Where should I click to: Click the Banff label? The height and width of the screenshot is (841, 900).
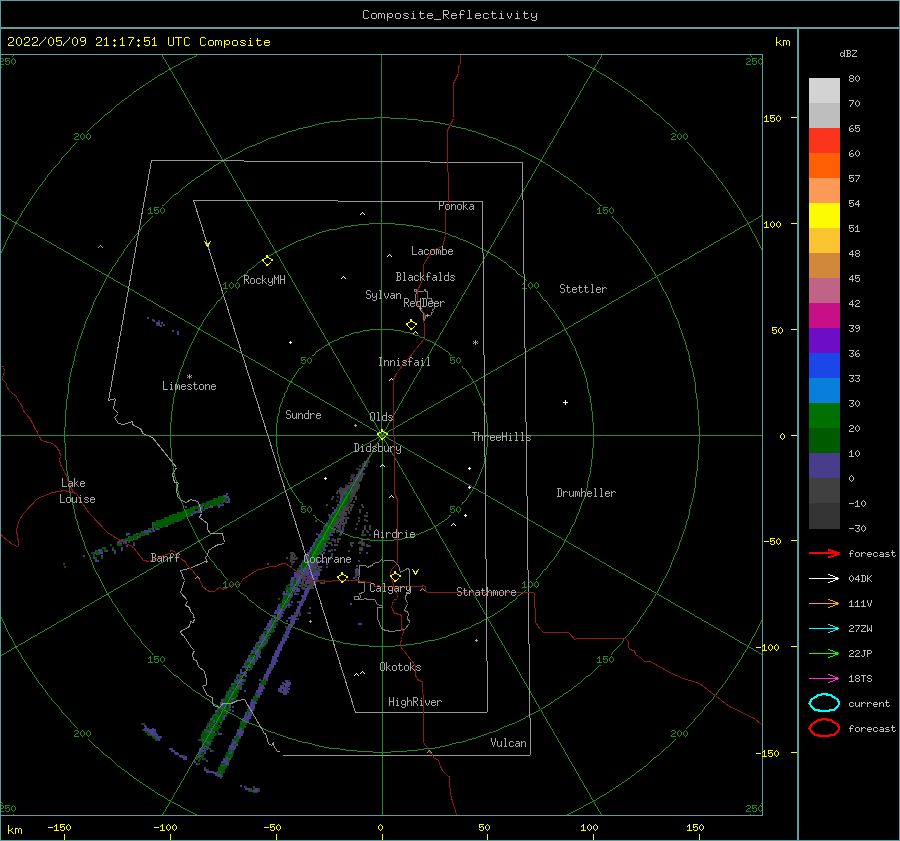165,557
